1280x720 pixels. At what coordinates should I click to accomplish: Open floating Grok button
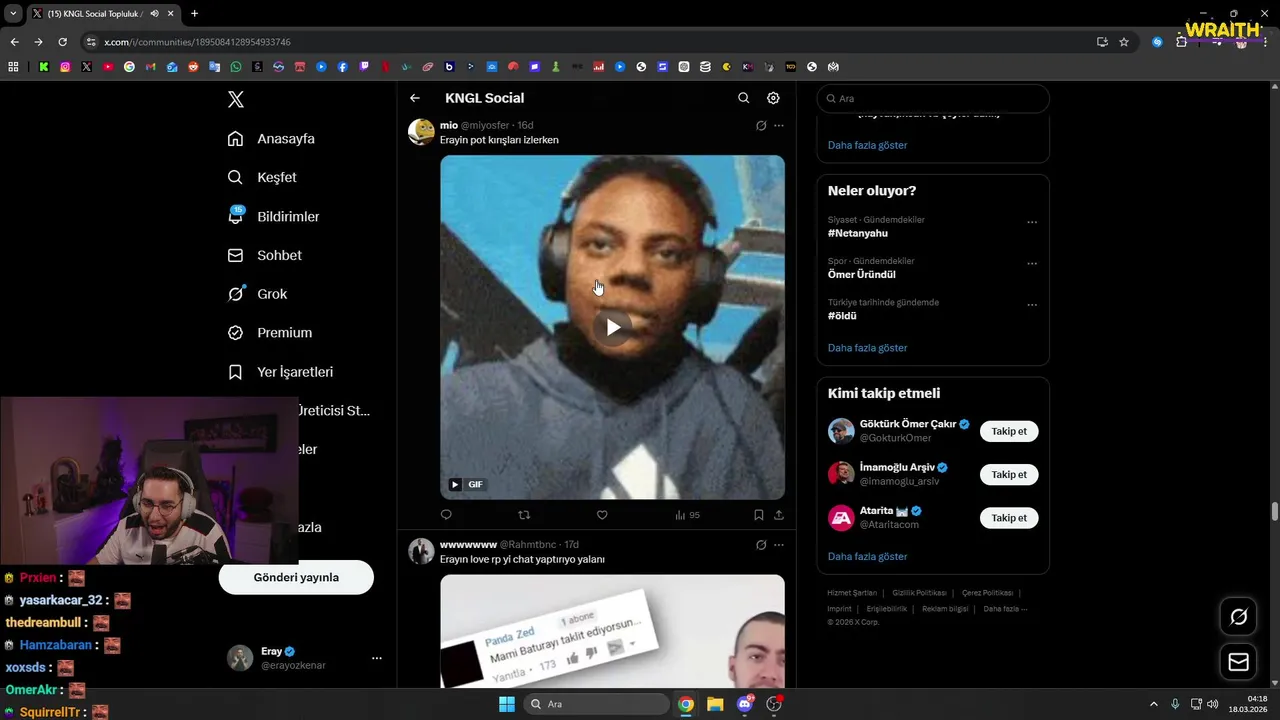tap(1238, 617)
